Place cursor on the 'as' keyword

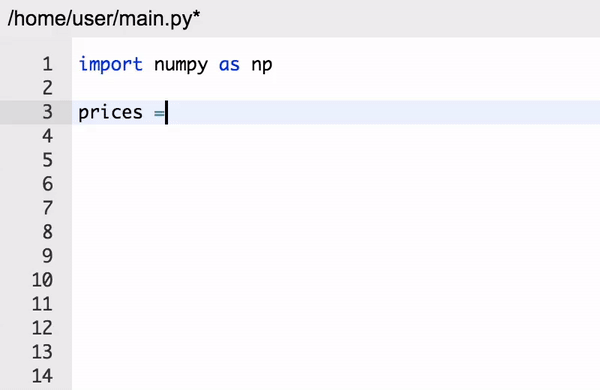click(229, 65)
